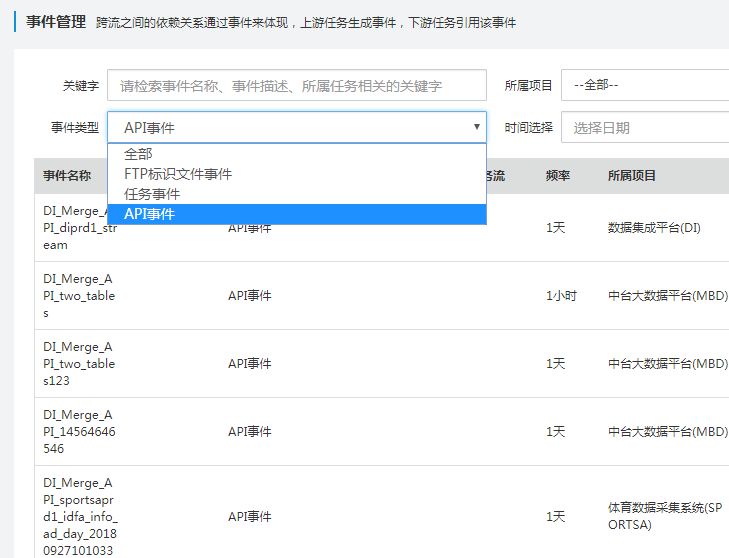Pick the highlighted API事件 option

point(149,214)
